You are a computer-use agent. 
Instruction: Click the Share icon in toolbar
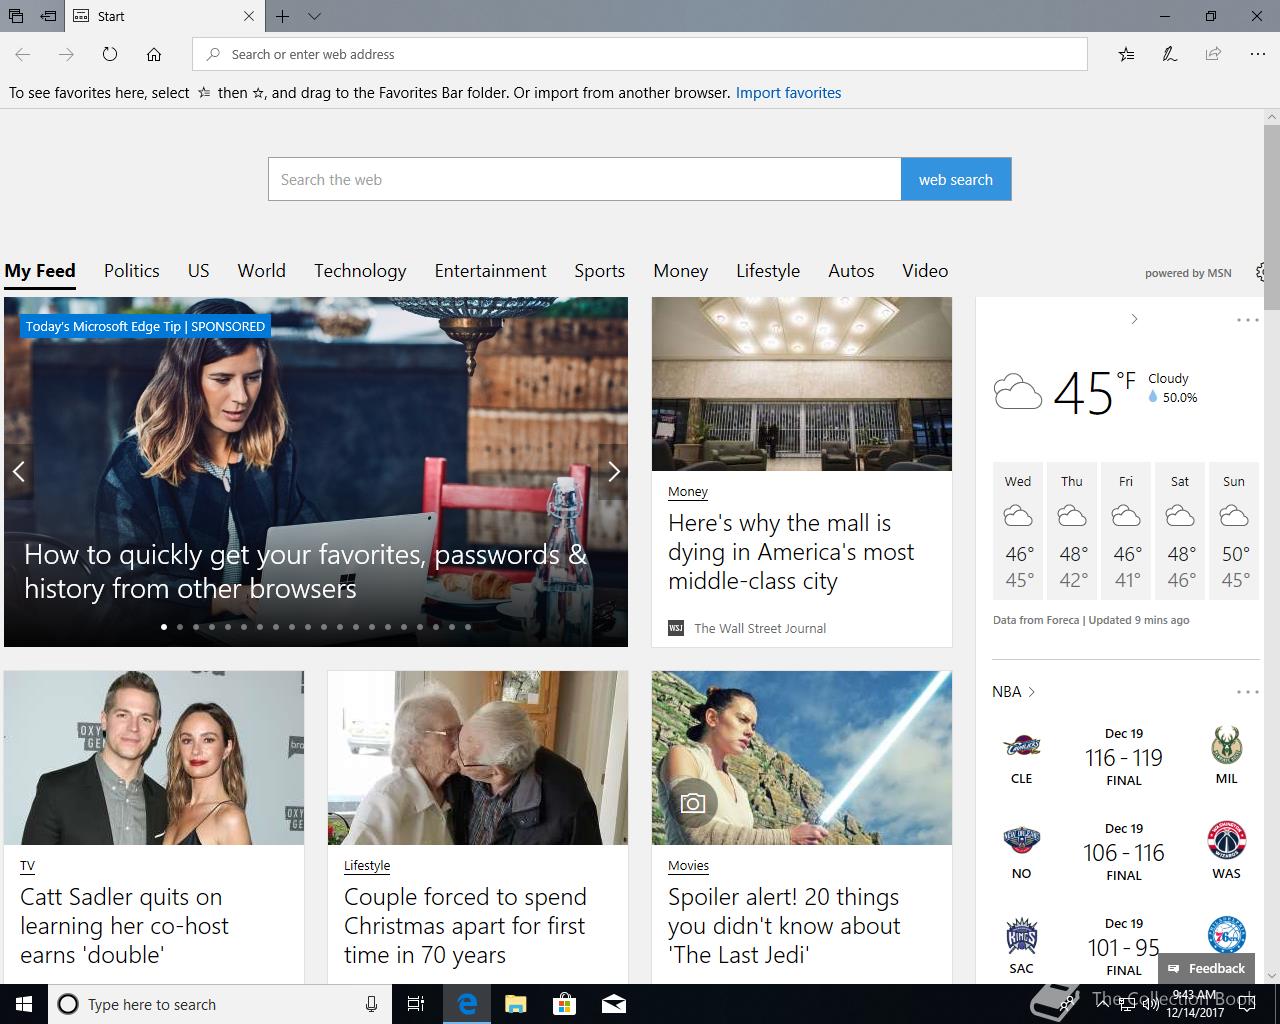coord(1213,54)
